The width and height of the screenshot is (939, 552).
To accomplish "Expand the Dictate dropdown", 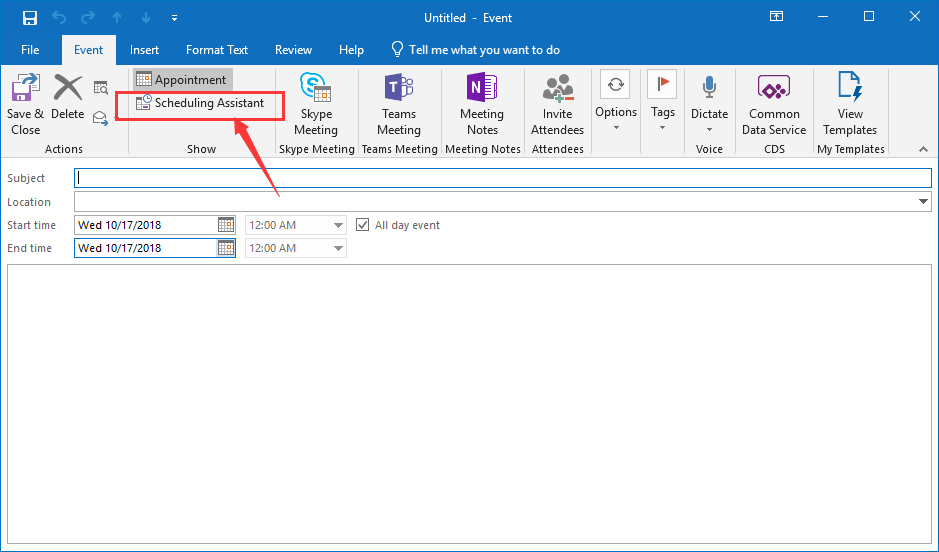I will 709,114.
